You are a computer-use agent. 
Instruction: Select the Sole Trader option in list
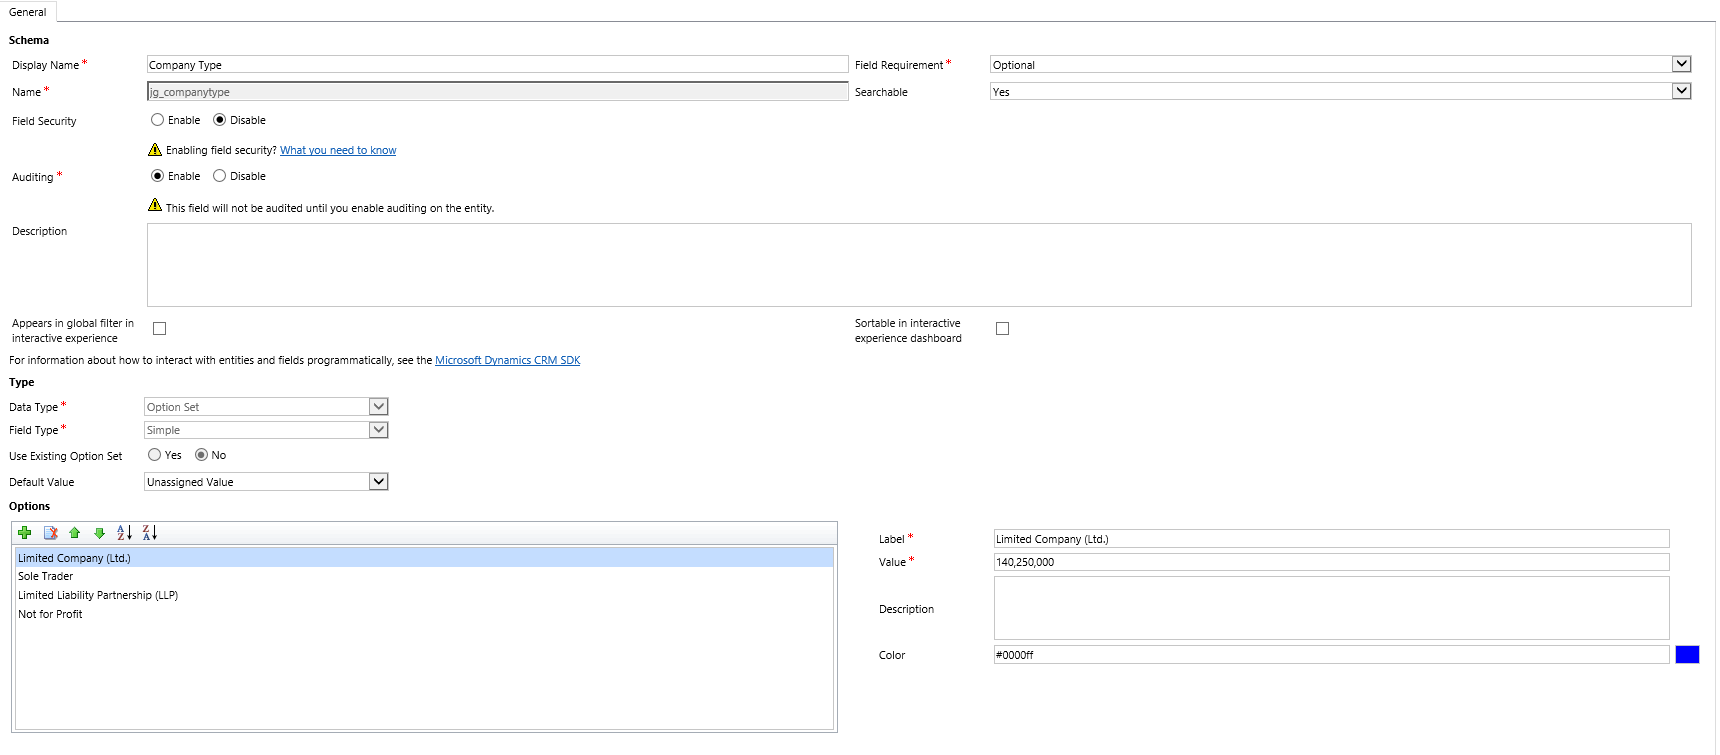[46, 577]
